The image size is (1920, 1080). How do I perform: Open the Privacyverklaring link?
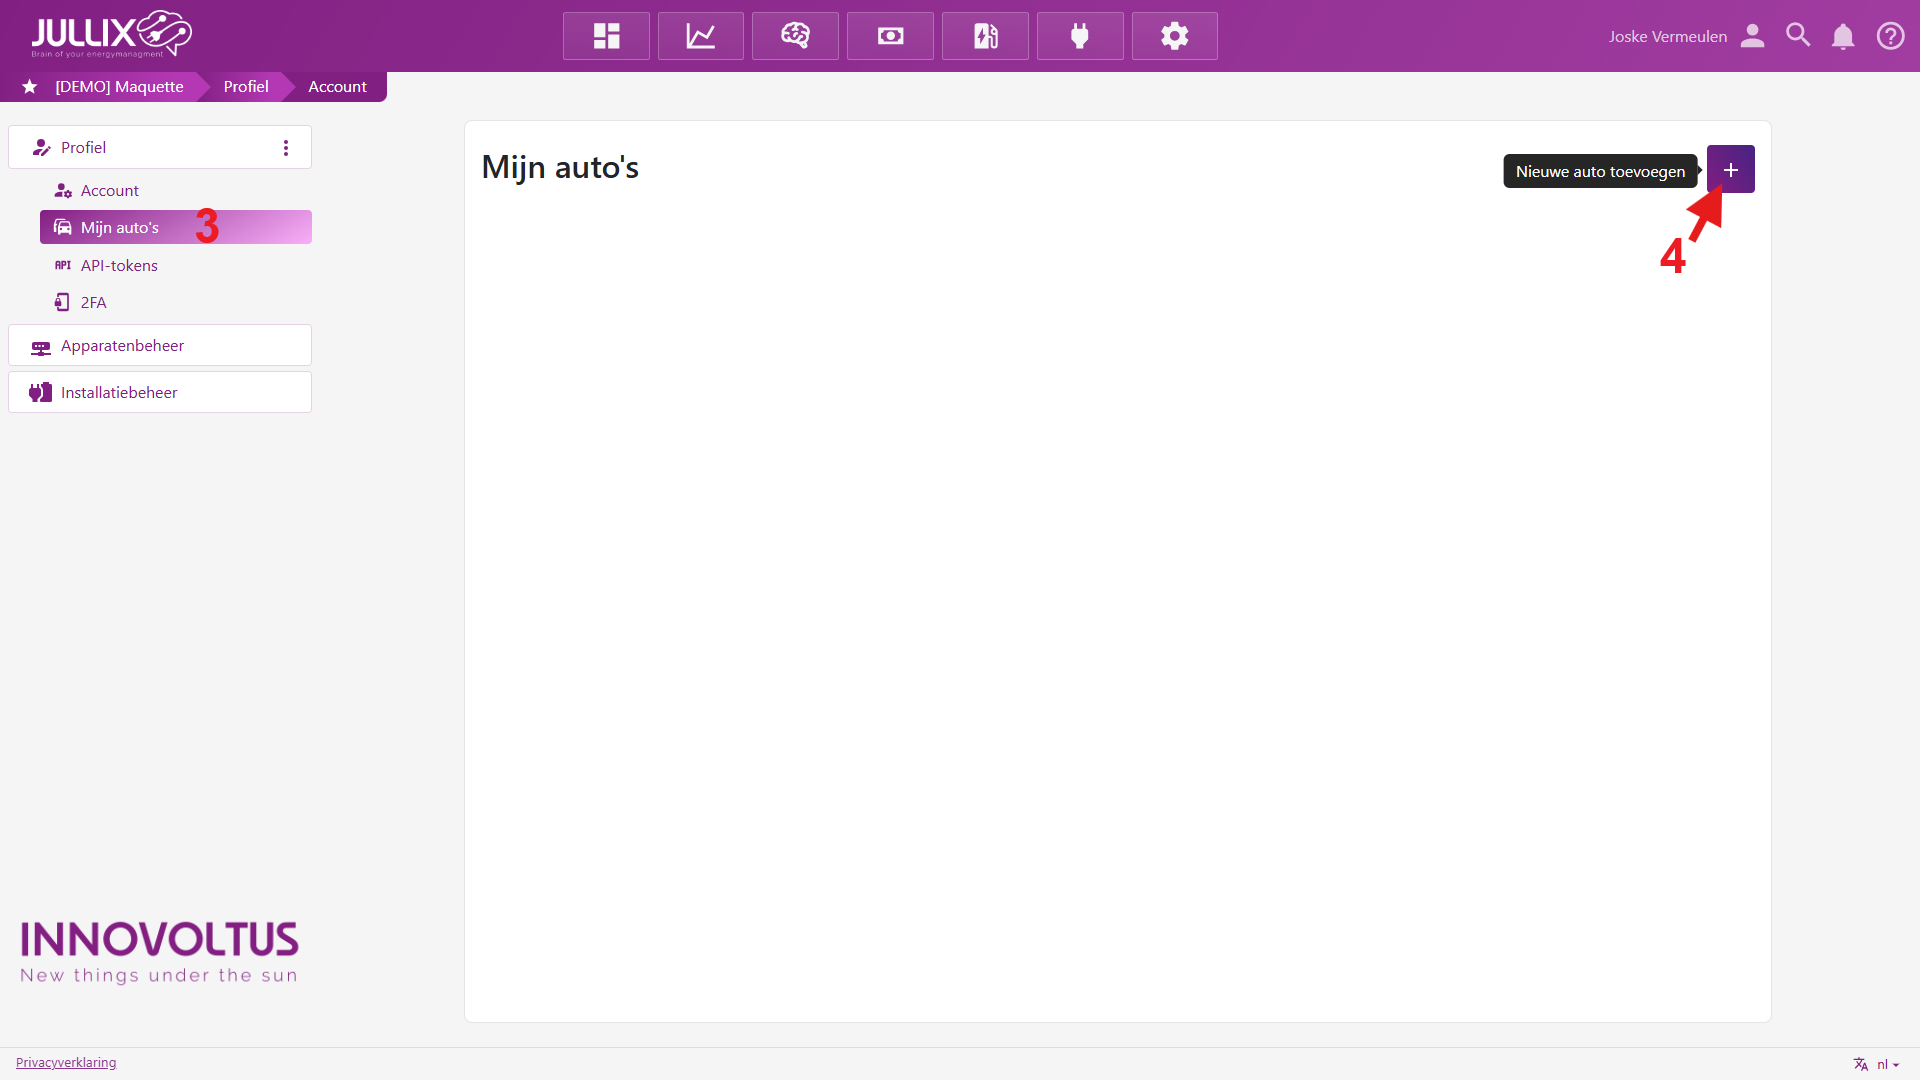[66, 1063]
